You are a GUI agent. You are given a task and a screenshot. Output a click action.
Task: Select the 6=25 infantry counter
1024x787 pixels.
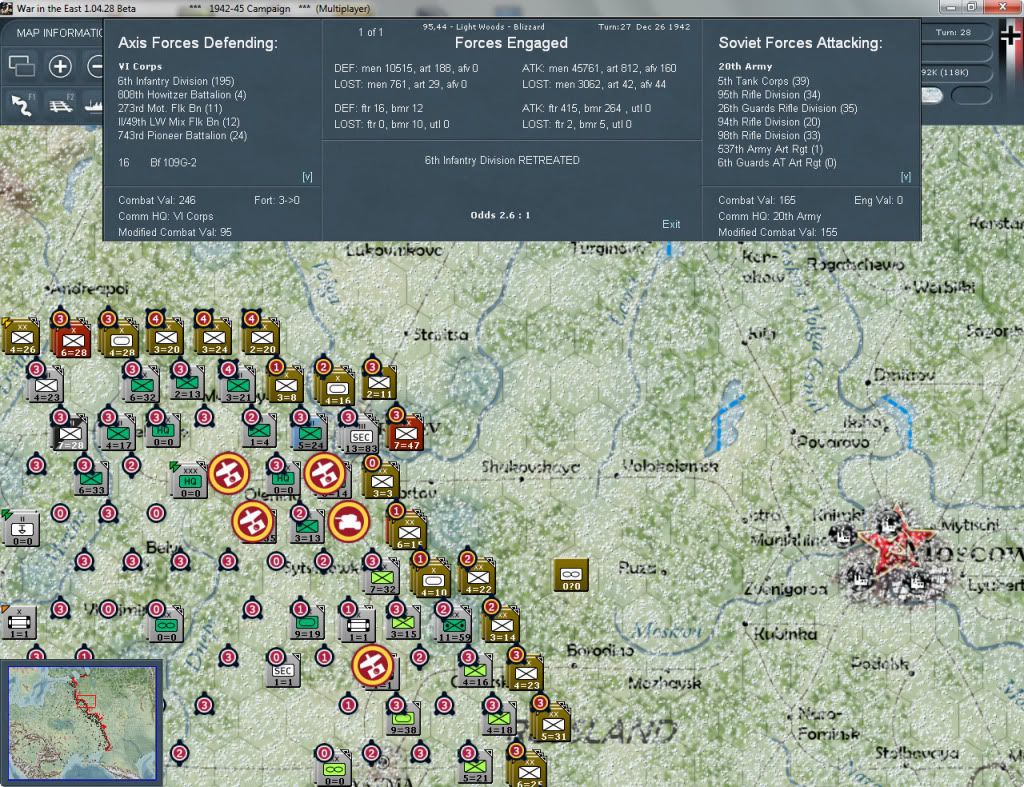click(529, 771)
